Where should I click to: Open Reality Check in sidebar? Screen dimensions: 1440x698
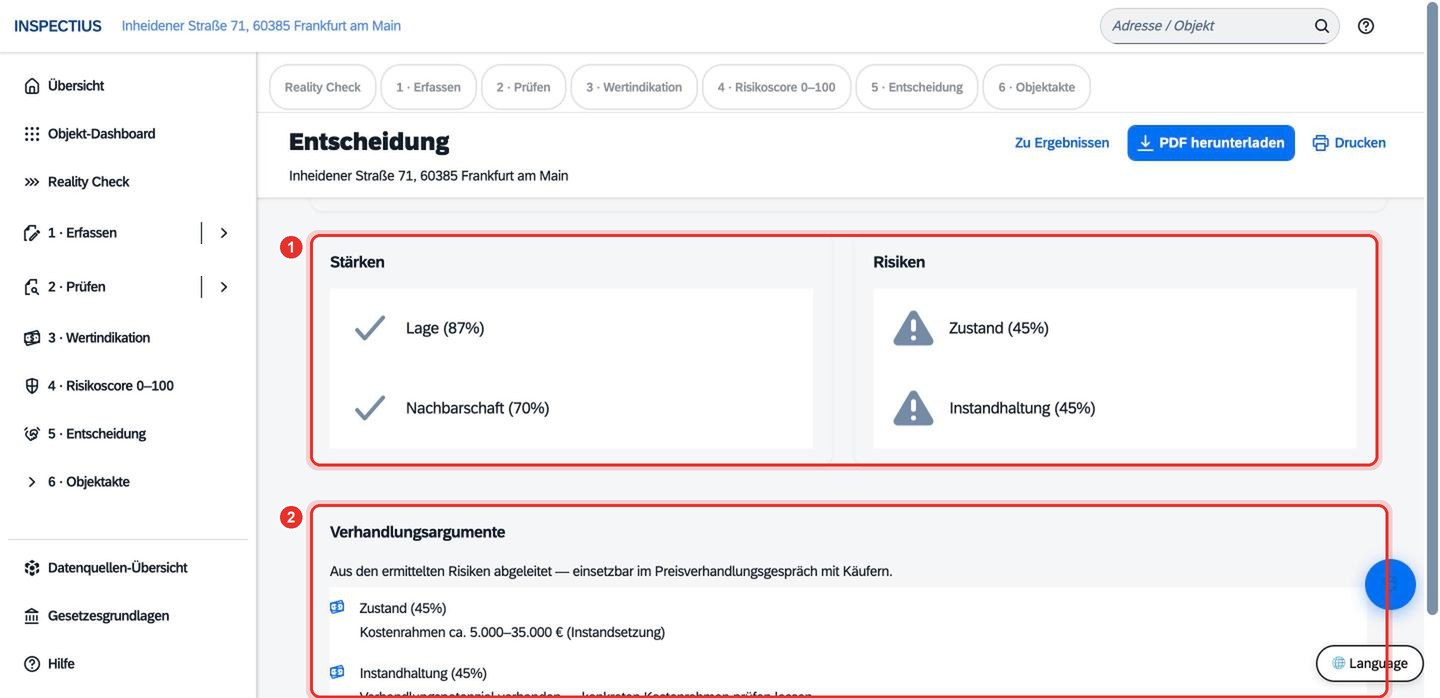89,182
